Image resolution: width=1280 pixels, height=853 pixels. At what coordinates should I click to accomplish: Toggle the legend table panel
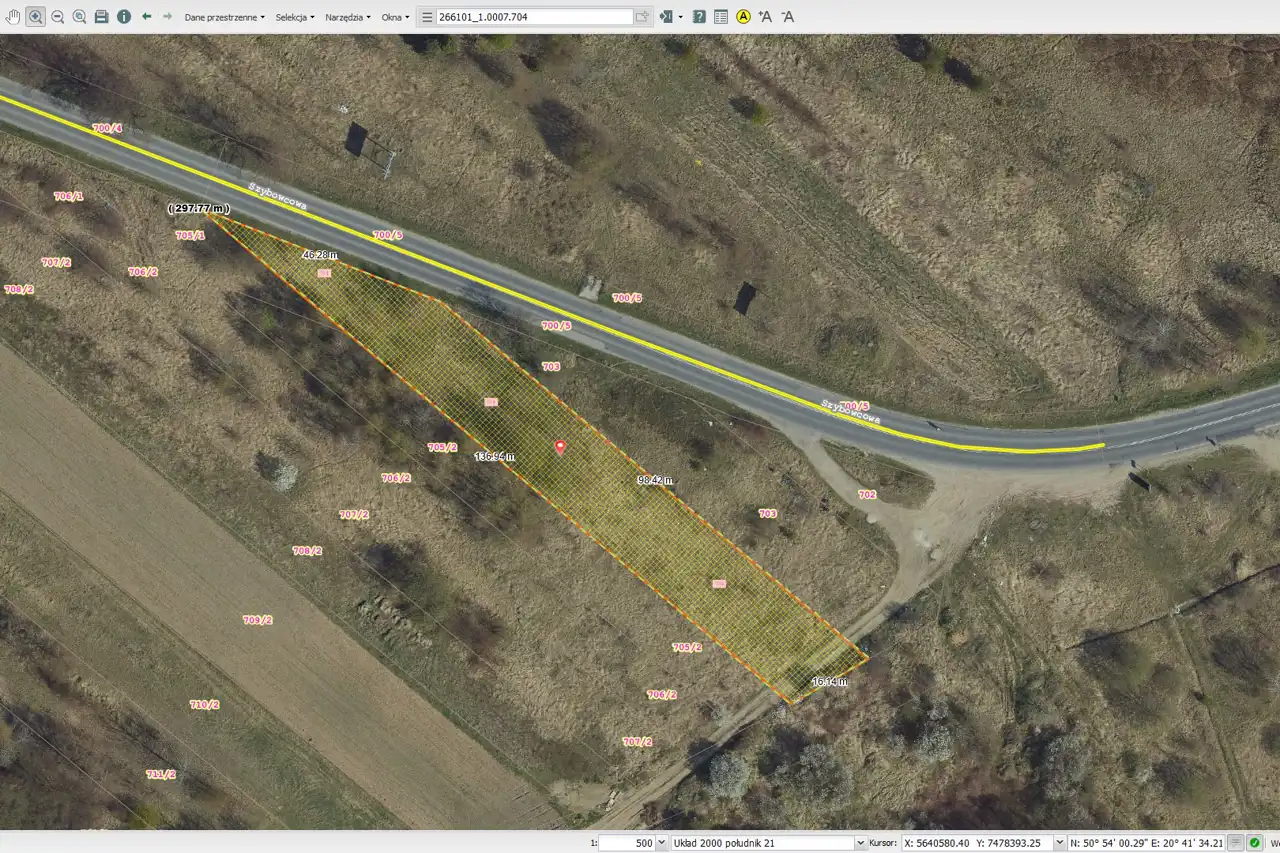click(x=721, y=16)
